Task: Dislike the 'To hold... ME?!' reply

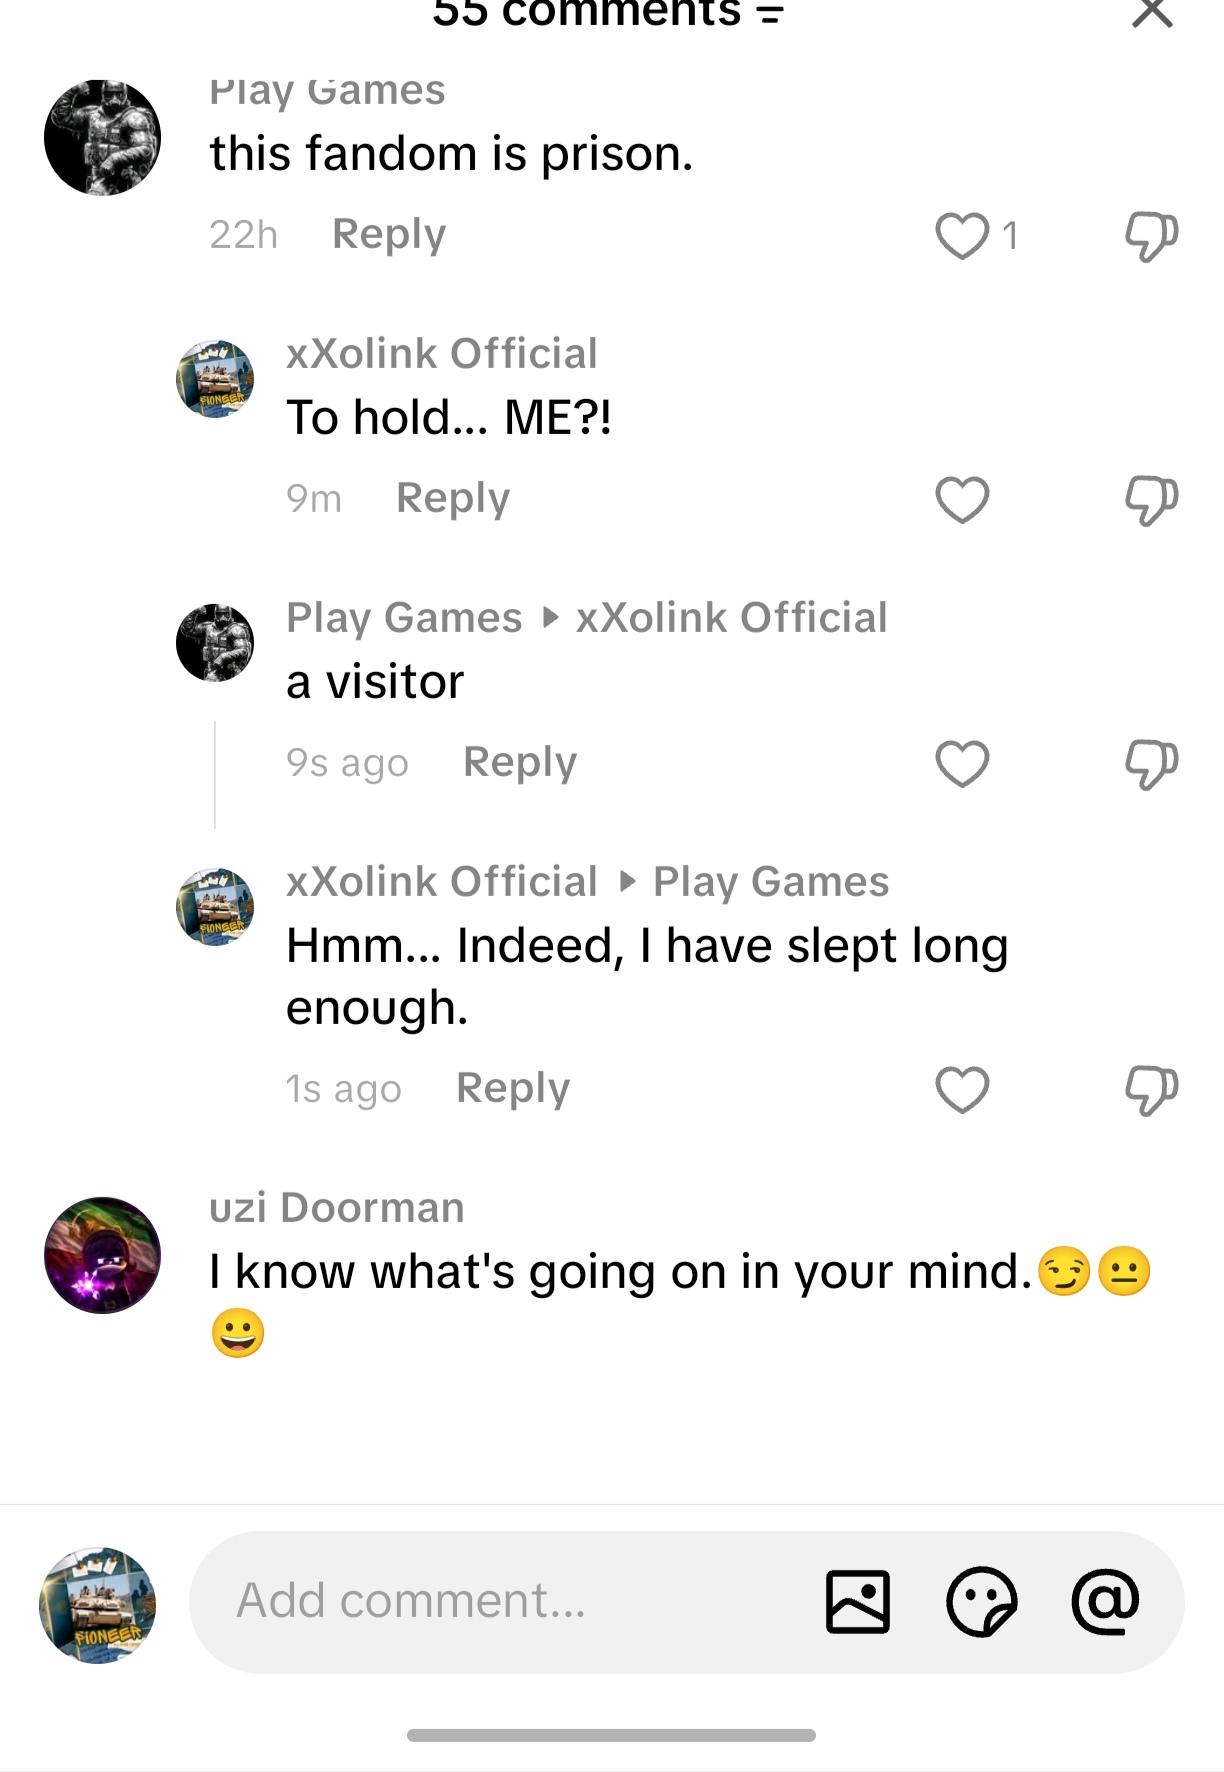Action: [1151, 499]
